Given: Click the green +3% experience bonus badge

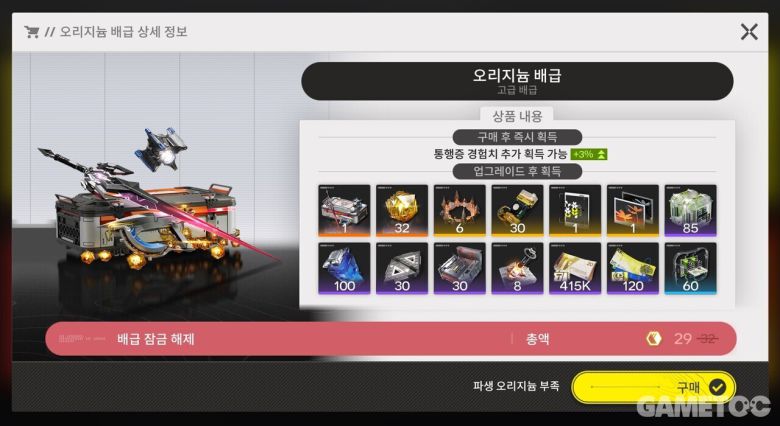Looking at the screenshot, I should (x=589, y=154).
